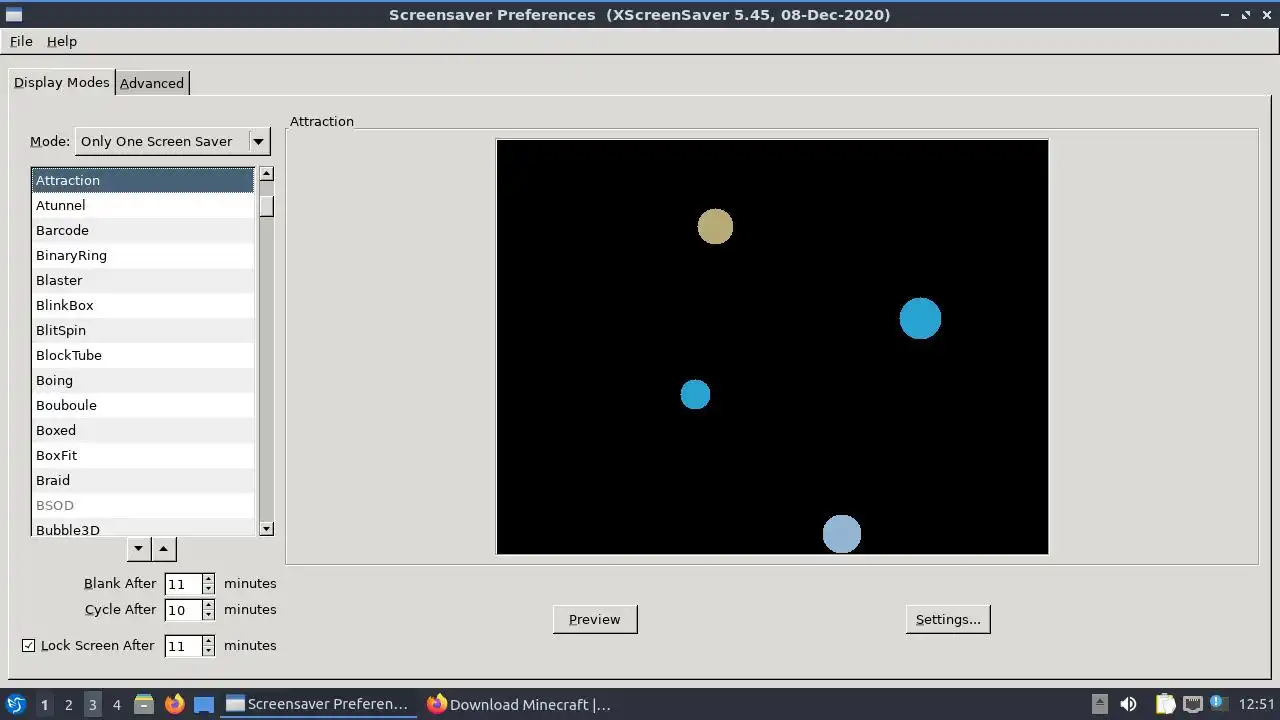Launch the file manager from the taskbar
The height and width of the screenshot is (720, 1280).
pyautogui.click(x=143, y=704)
